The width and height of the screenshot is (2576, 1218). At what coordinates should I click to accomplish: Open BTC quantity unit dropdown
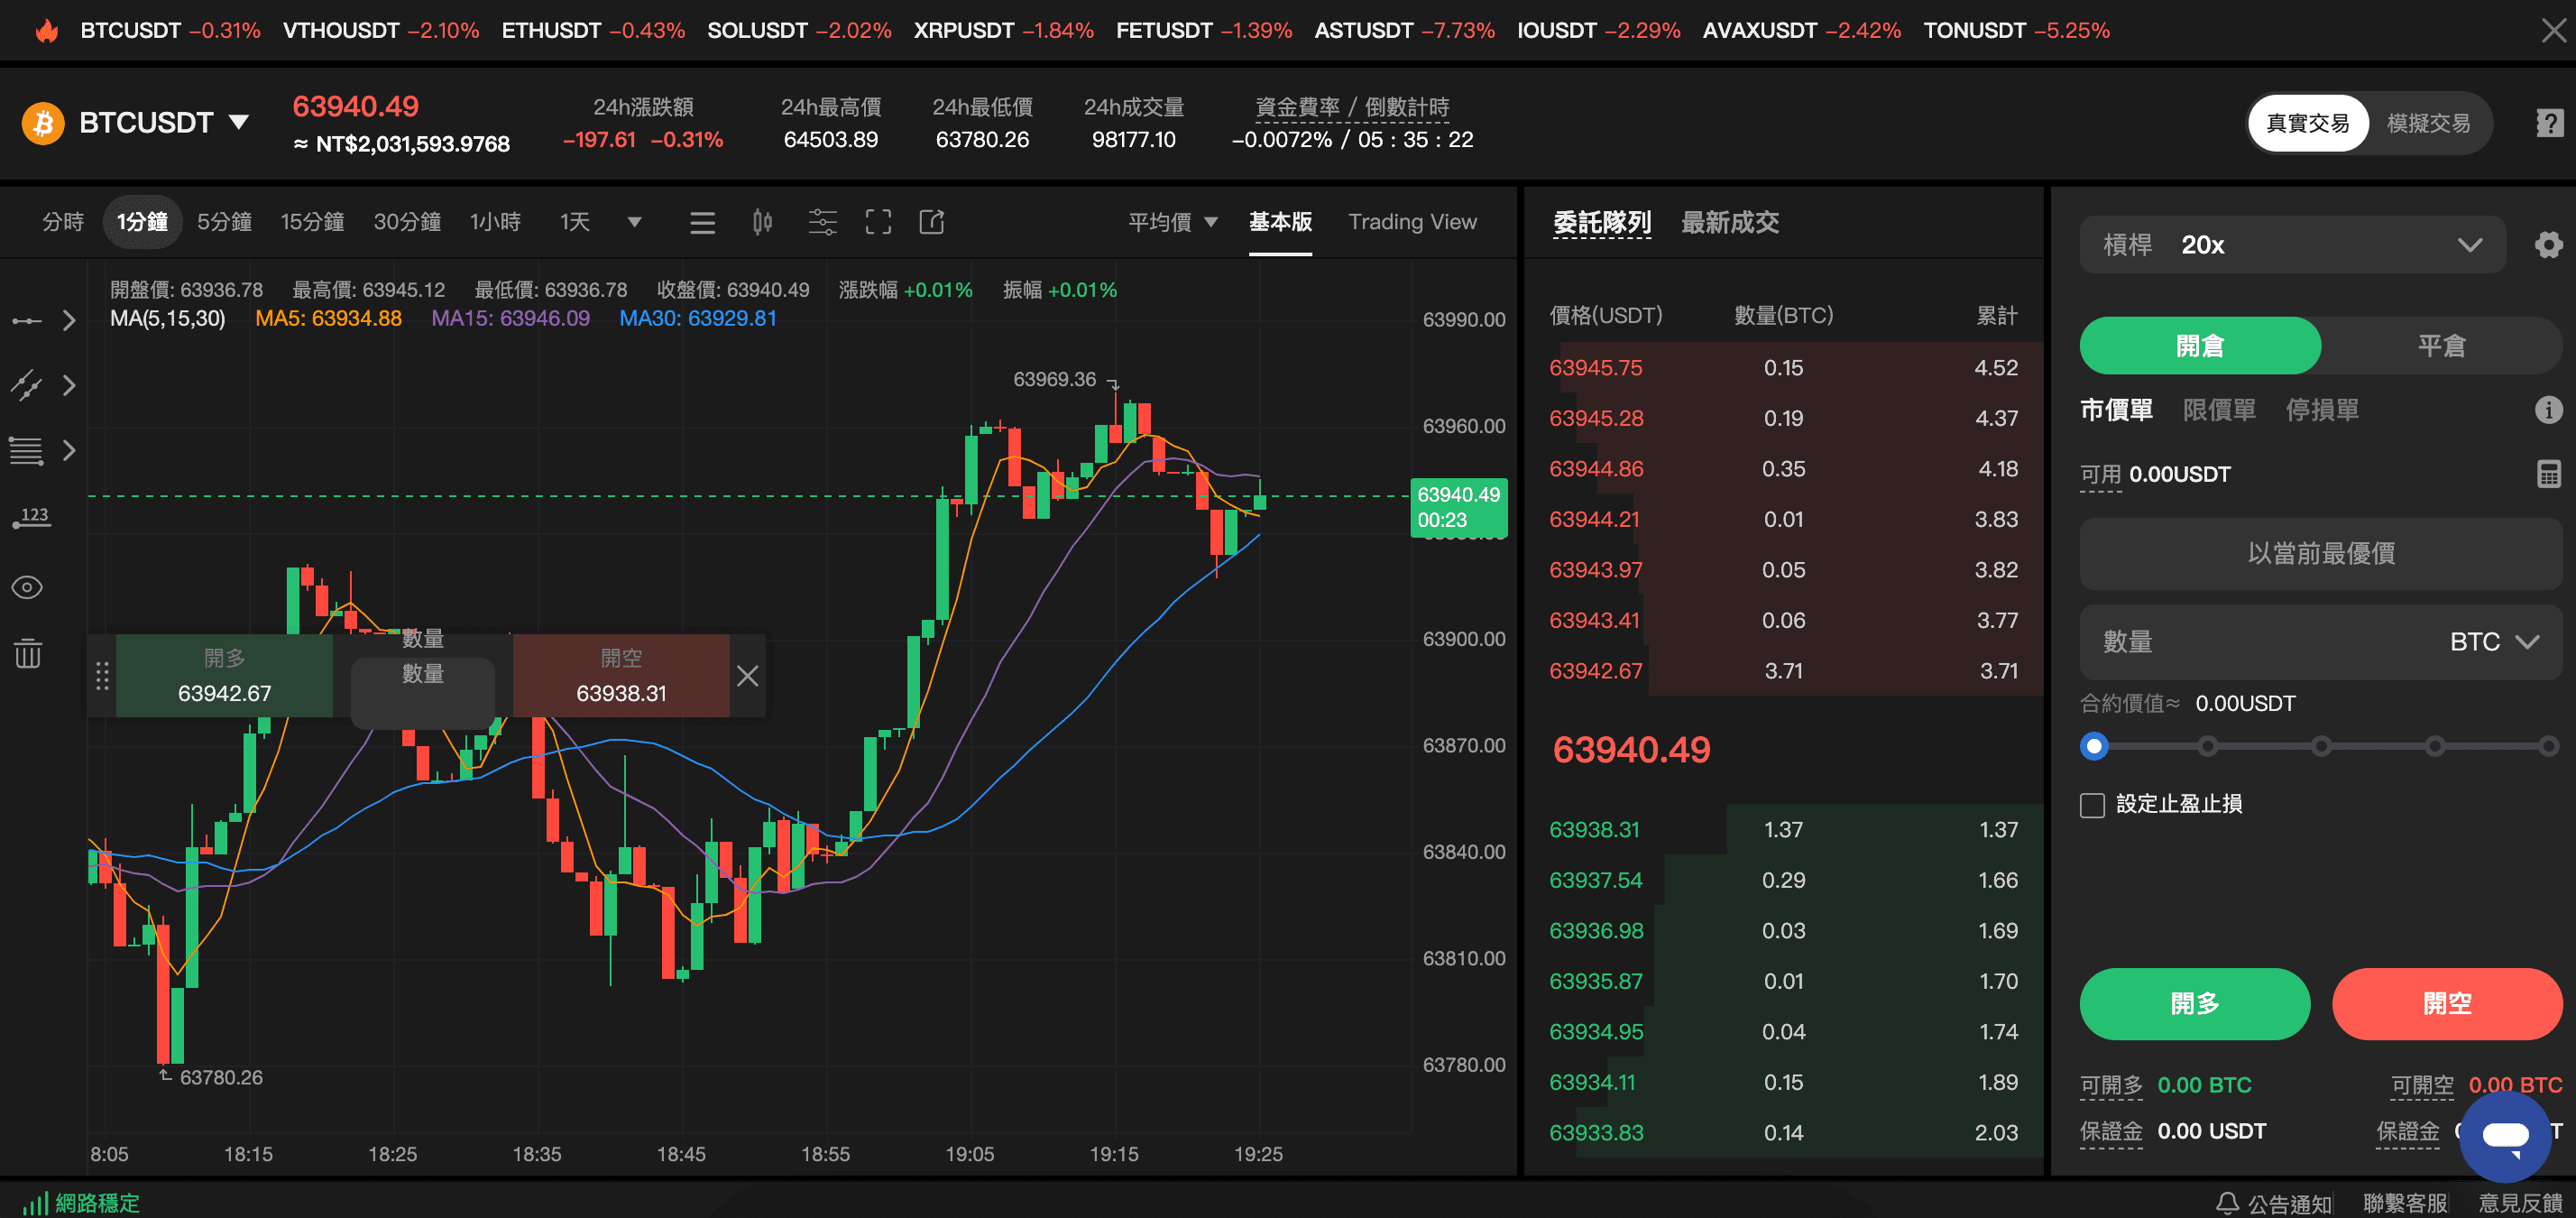pyautogui.click(x=2495, y=642)
